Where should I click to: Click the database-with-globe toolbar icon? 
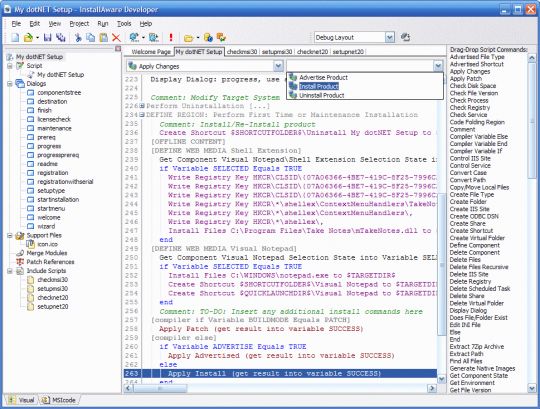click(x=208, y=37)
